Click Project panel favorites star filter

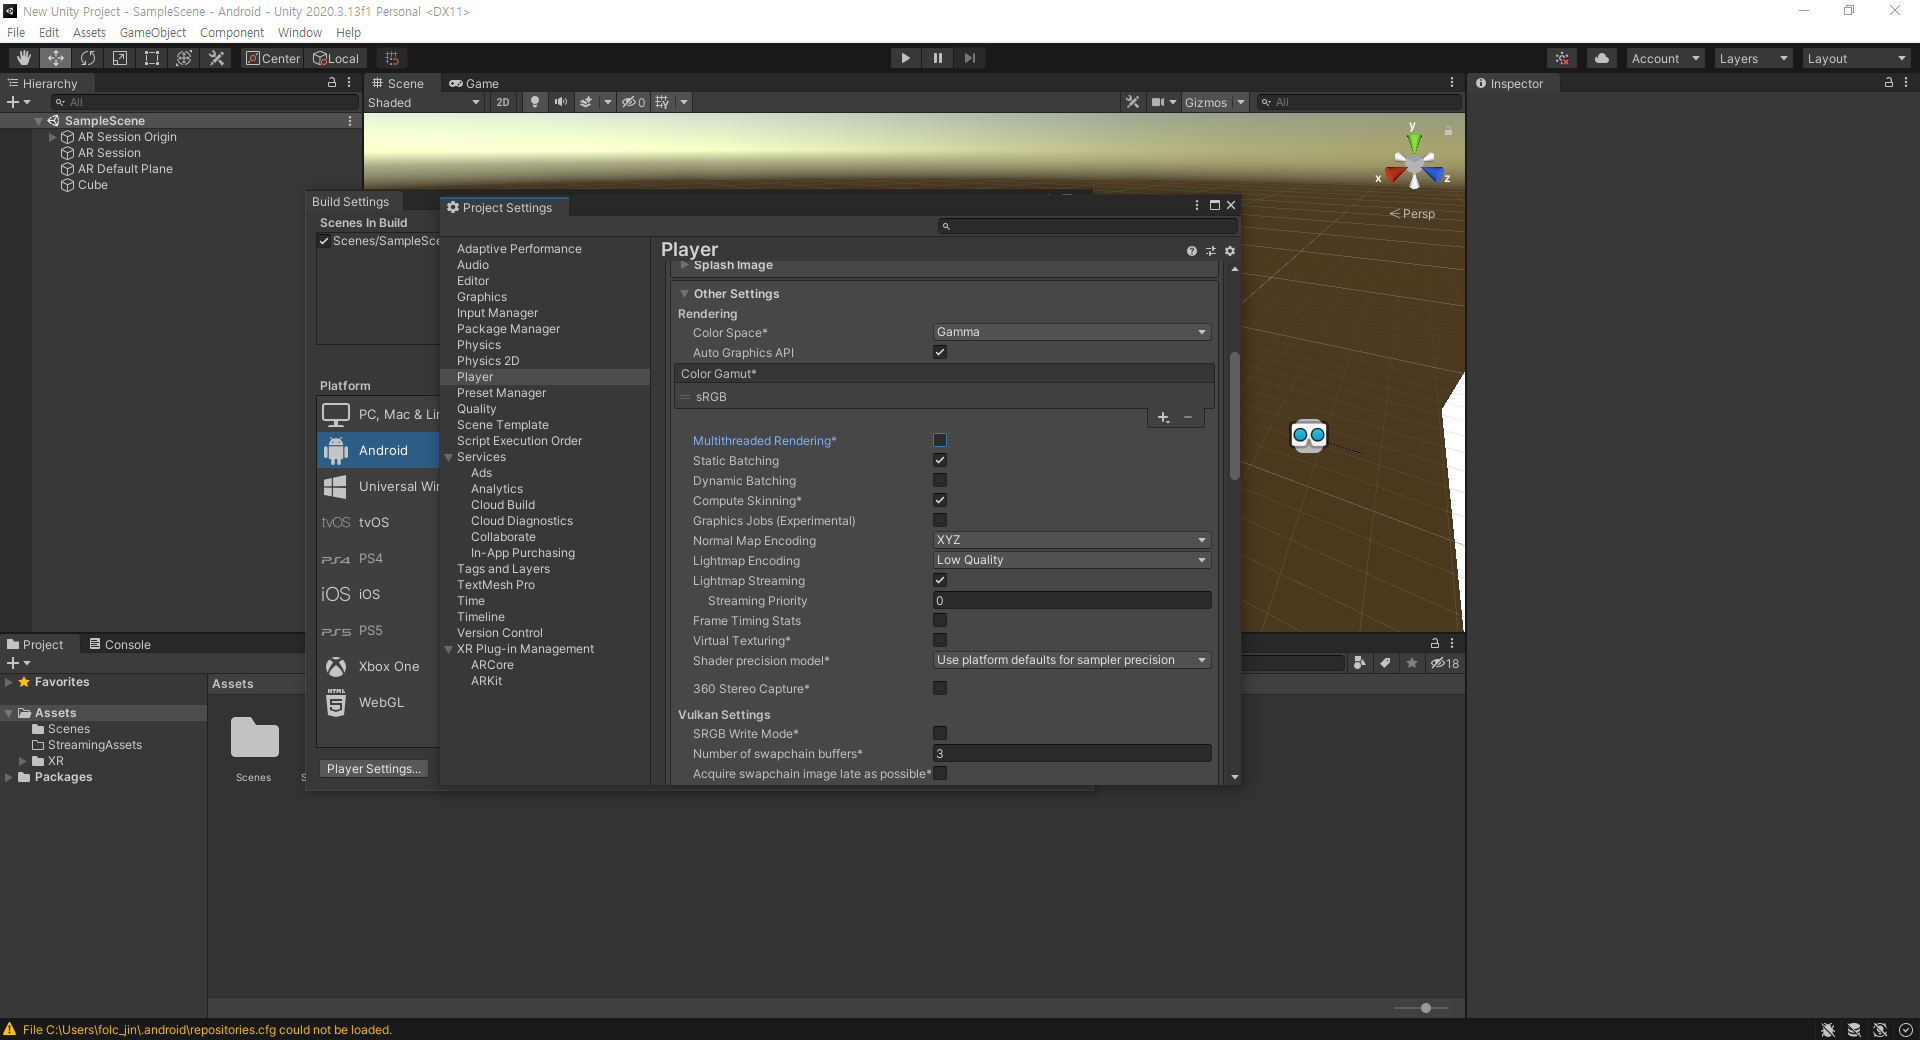tap(1411, 663)
